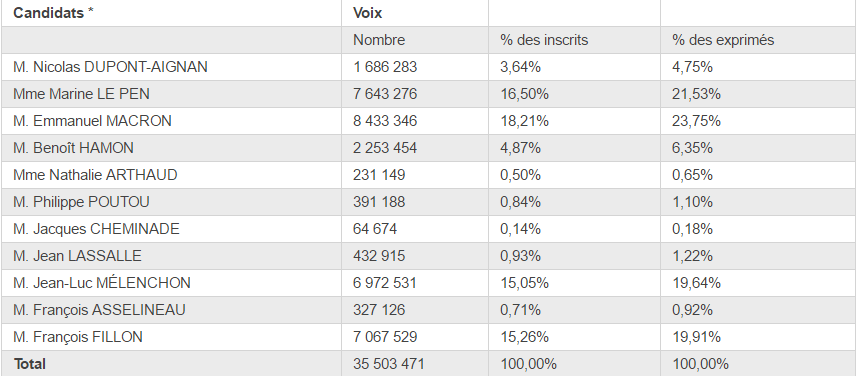Click Macron's vote count 8 433 346
Screen dimensions: 858x376
(x=385, y=121)
